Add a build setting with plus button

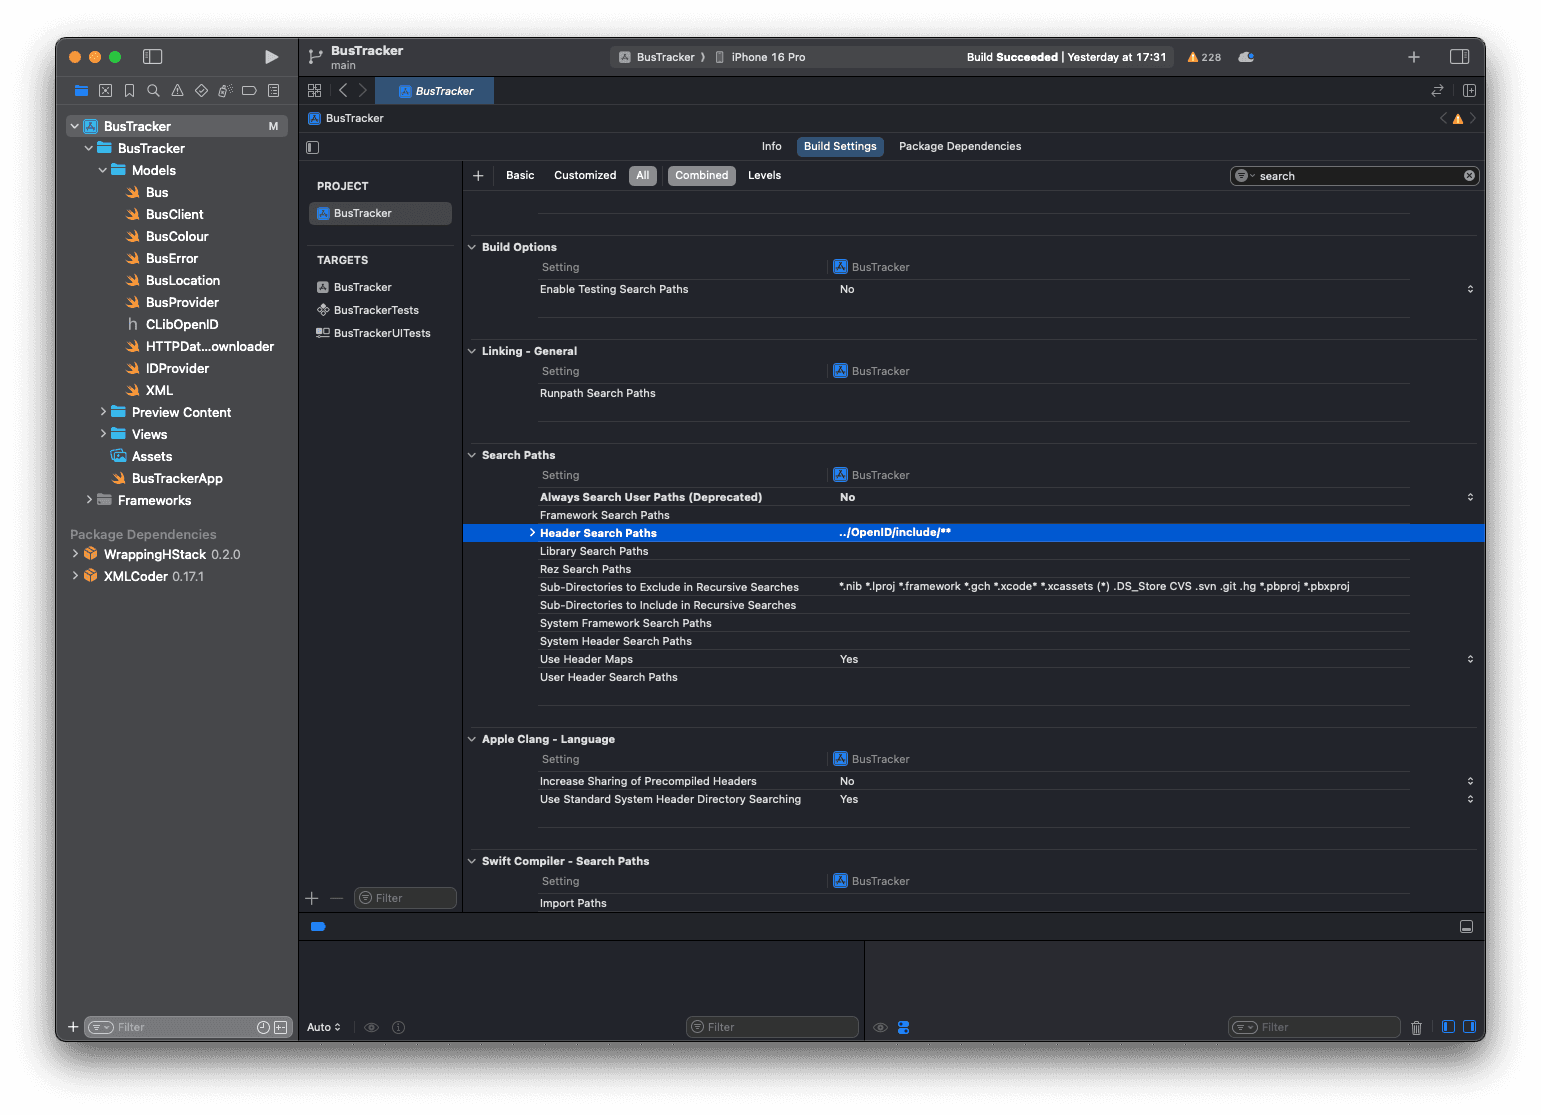pyautogui.click(x=478, y=176)
